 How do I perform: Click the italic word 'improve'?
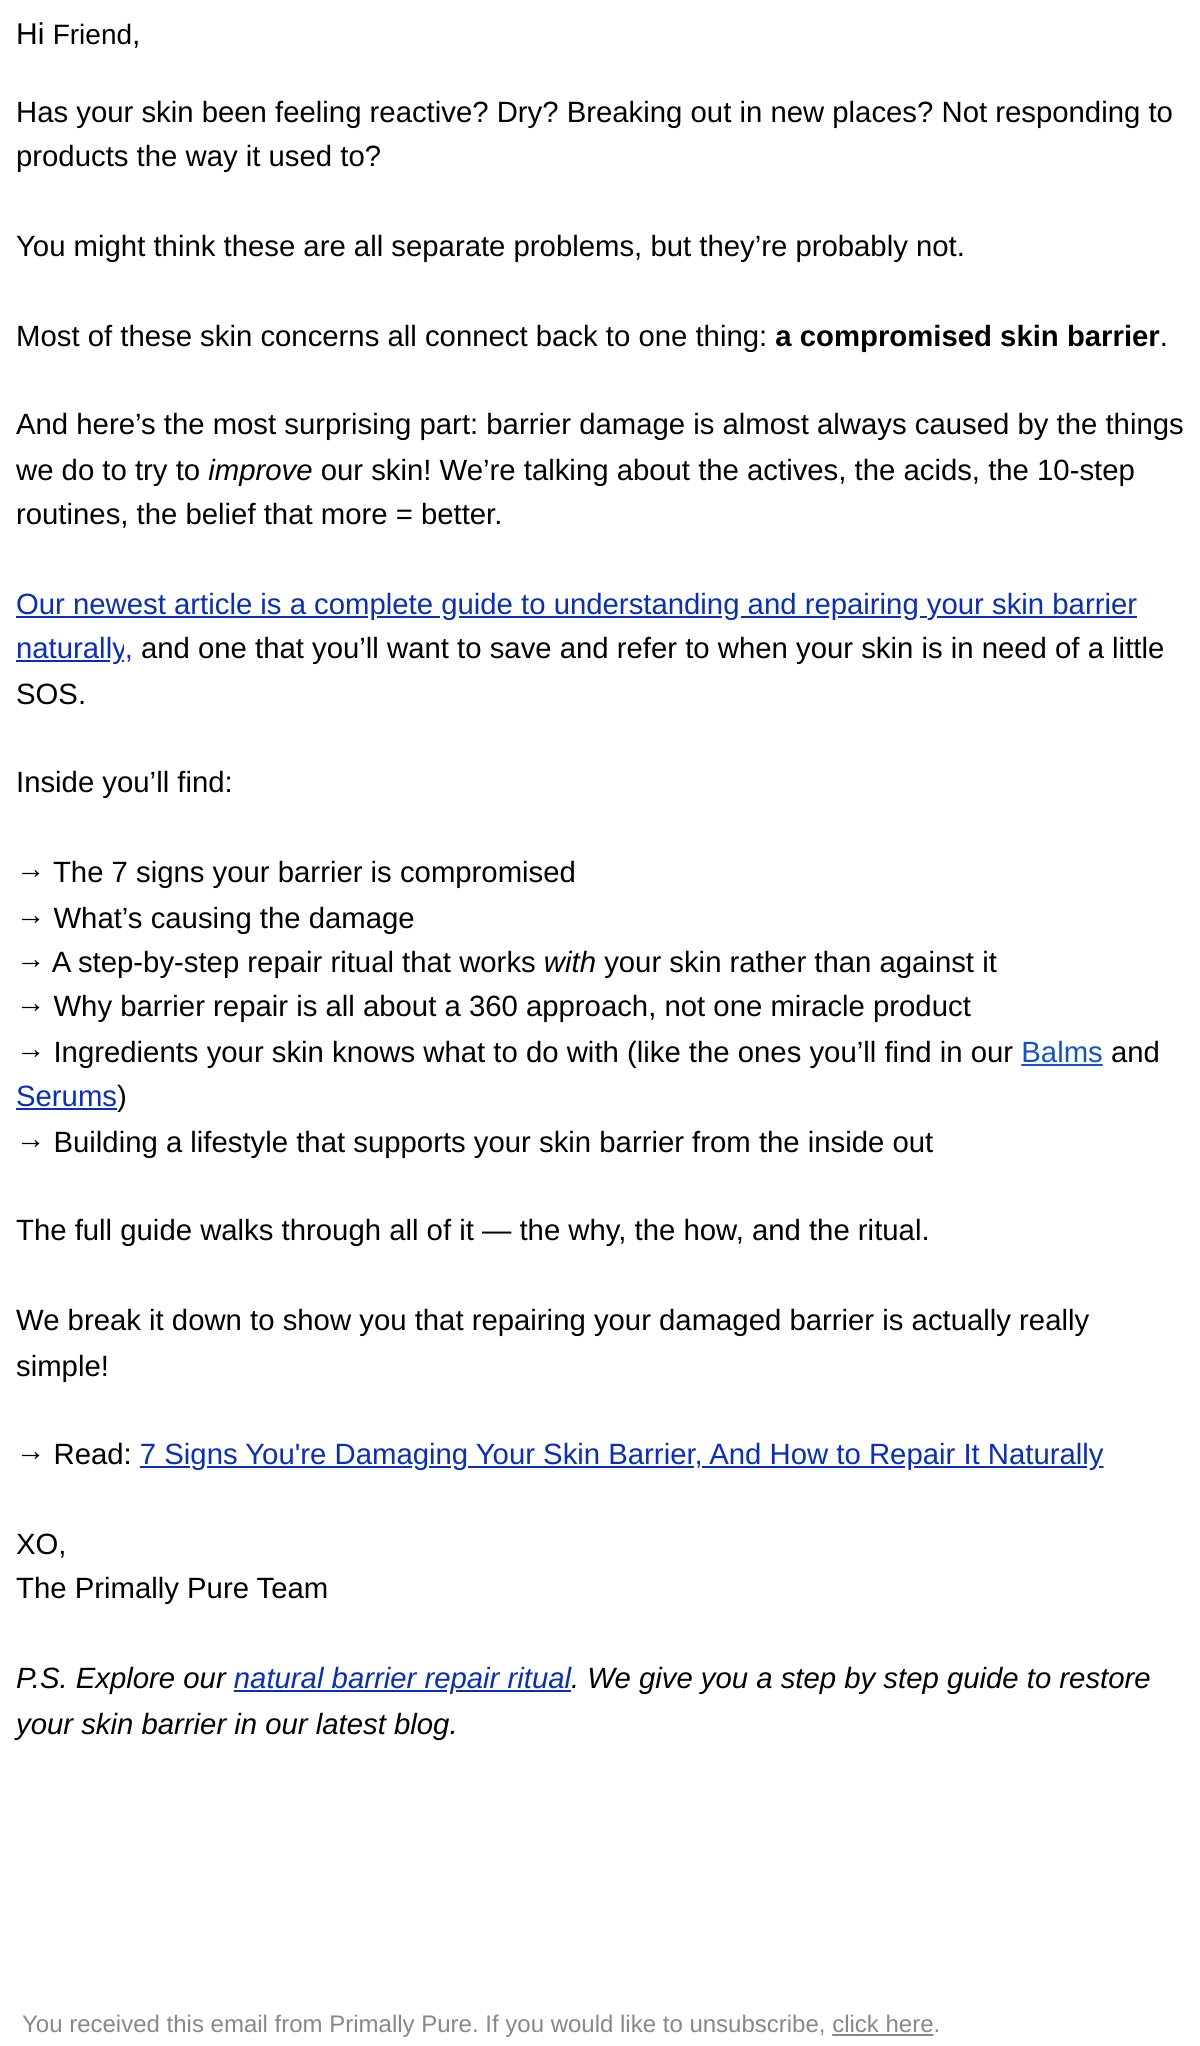click(260, 471)
